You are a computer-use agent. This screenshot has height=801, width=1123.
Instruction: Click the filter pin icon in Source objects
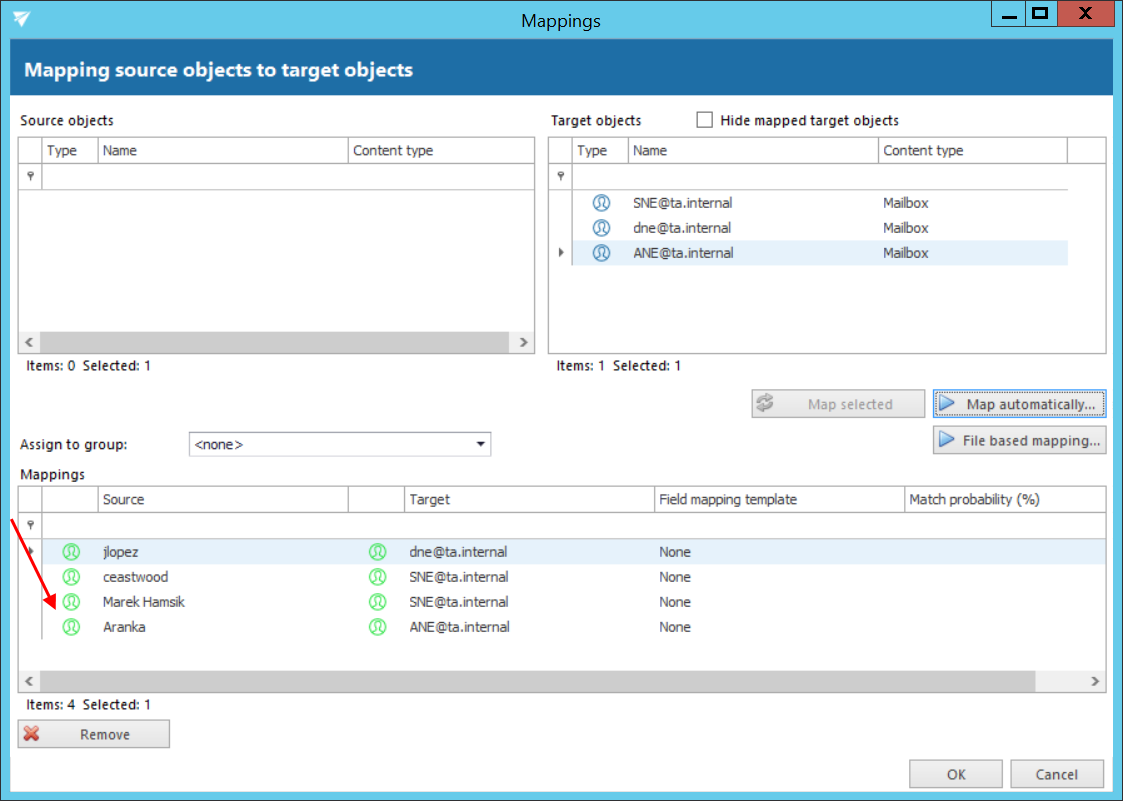pyautogui.click(x=31, y=176)
